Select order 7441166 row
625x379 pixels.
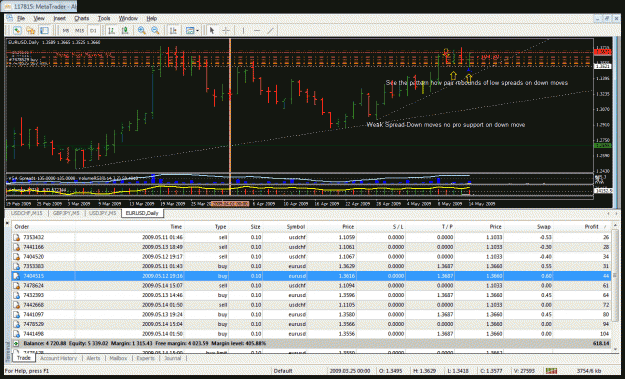[311, 247]
